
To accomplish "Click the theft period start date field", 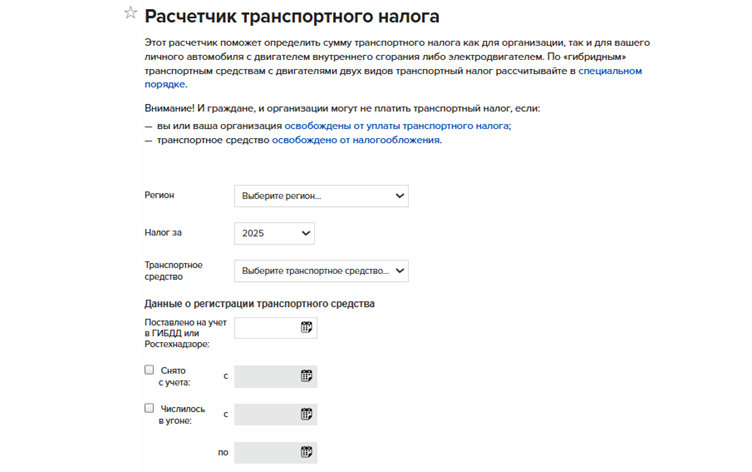I will 266,414.
